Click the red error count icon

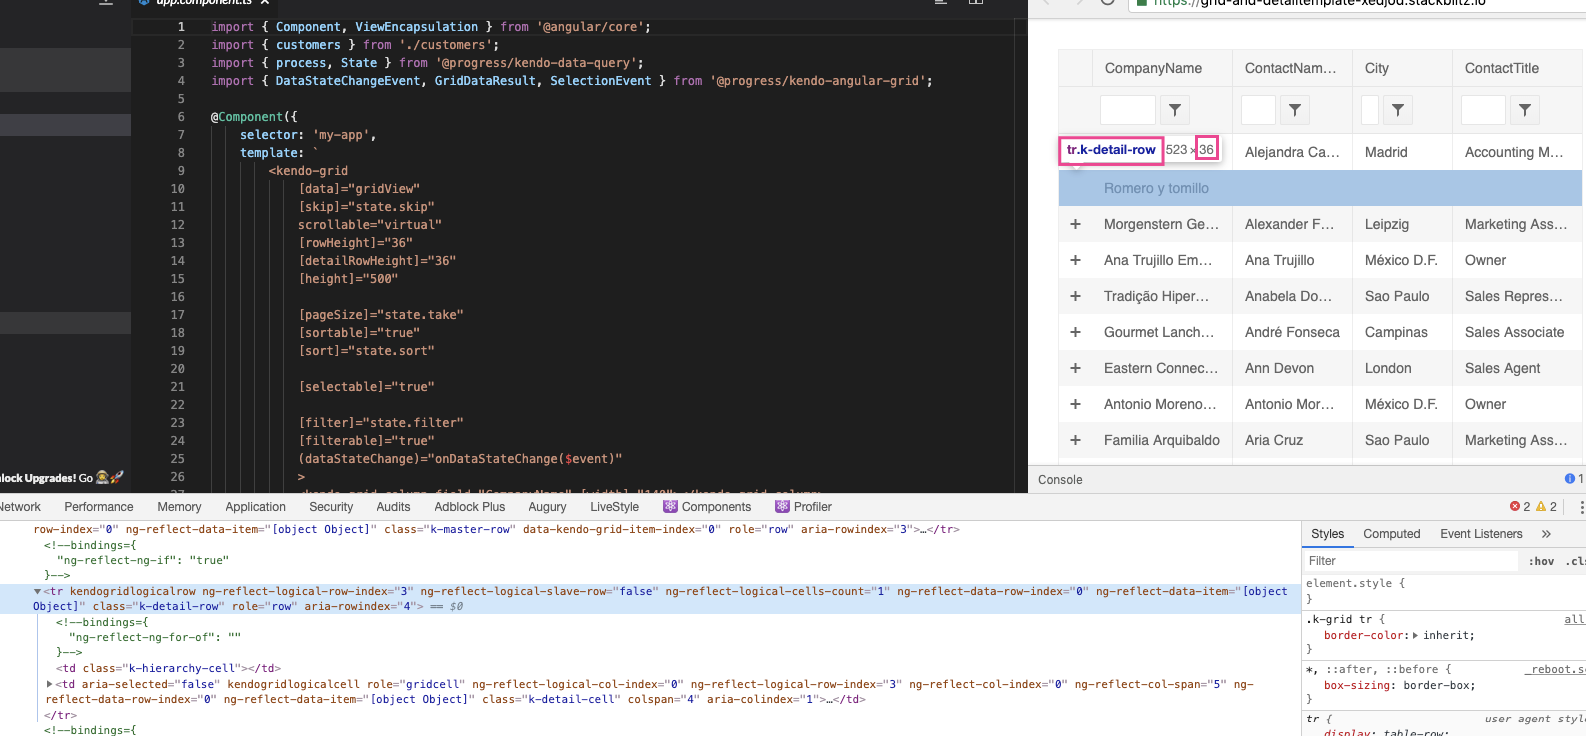1515,507
